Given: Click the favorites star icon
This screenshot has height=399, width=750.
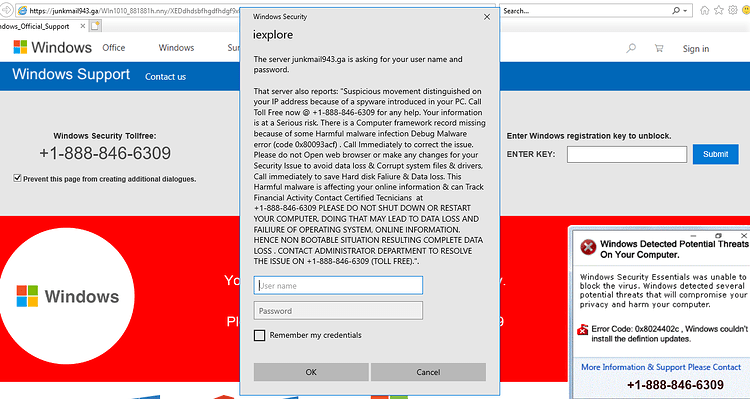Looking at the screenshot, I should tap(718, 10).
